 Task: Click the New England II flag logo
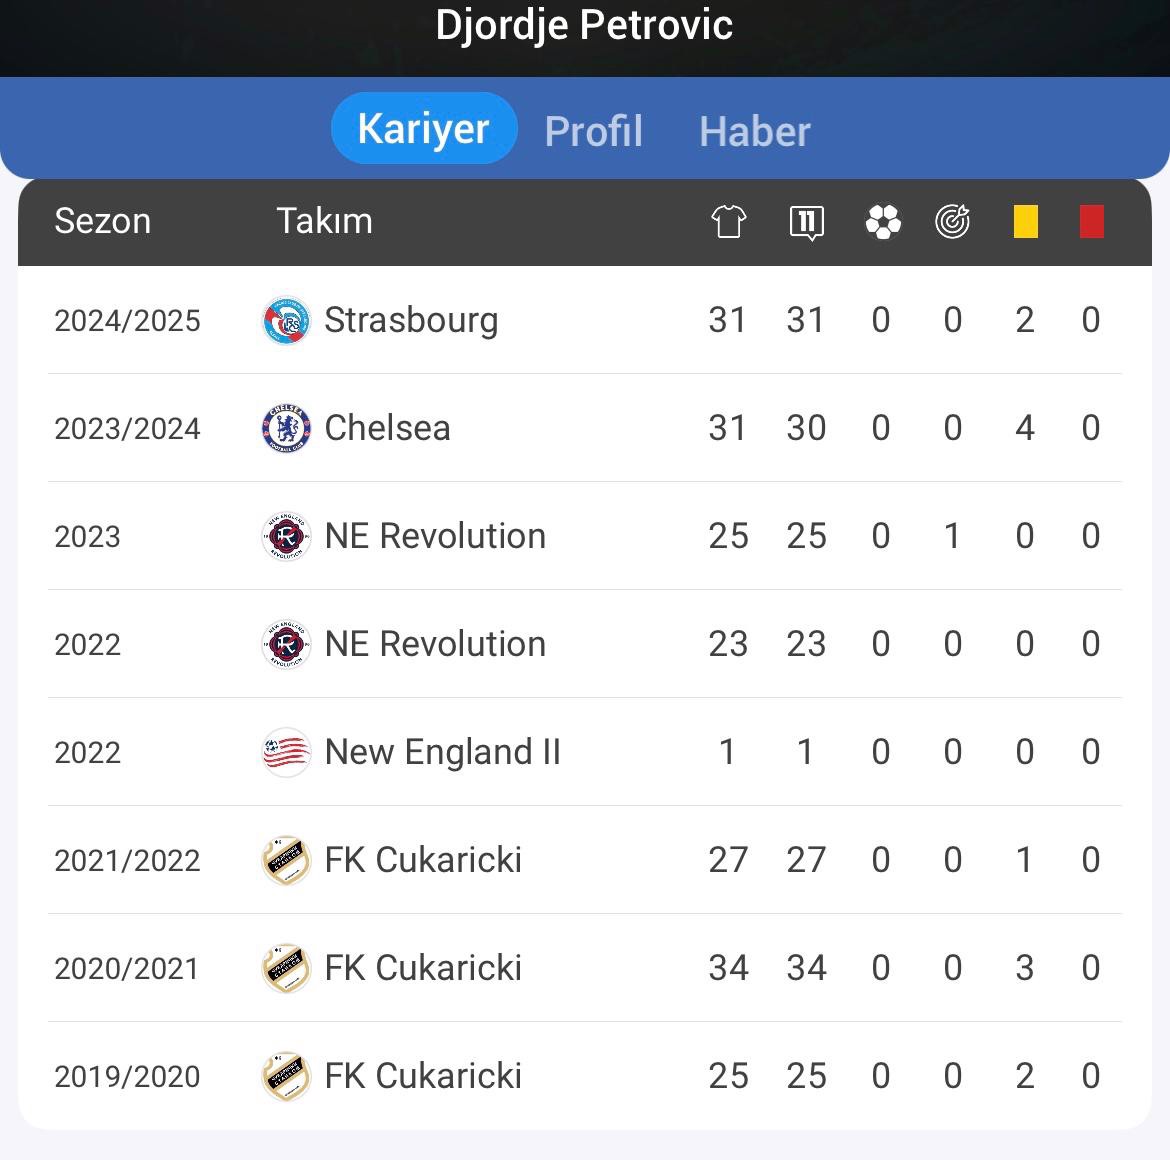(x=287, y=752)
